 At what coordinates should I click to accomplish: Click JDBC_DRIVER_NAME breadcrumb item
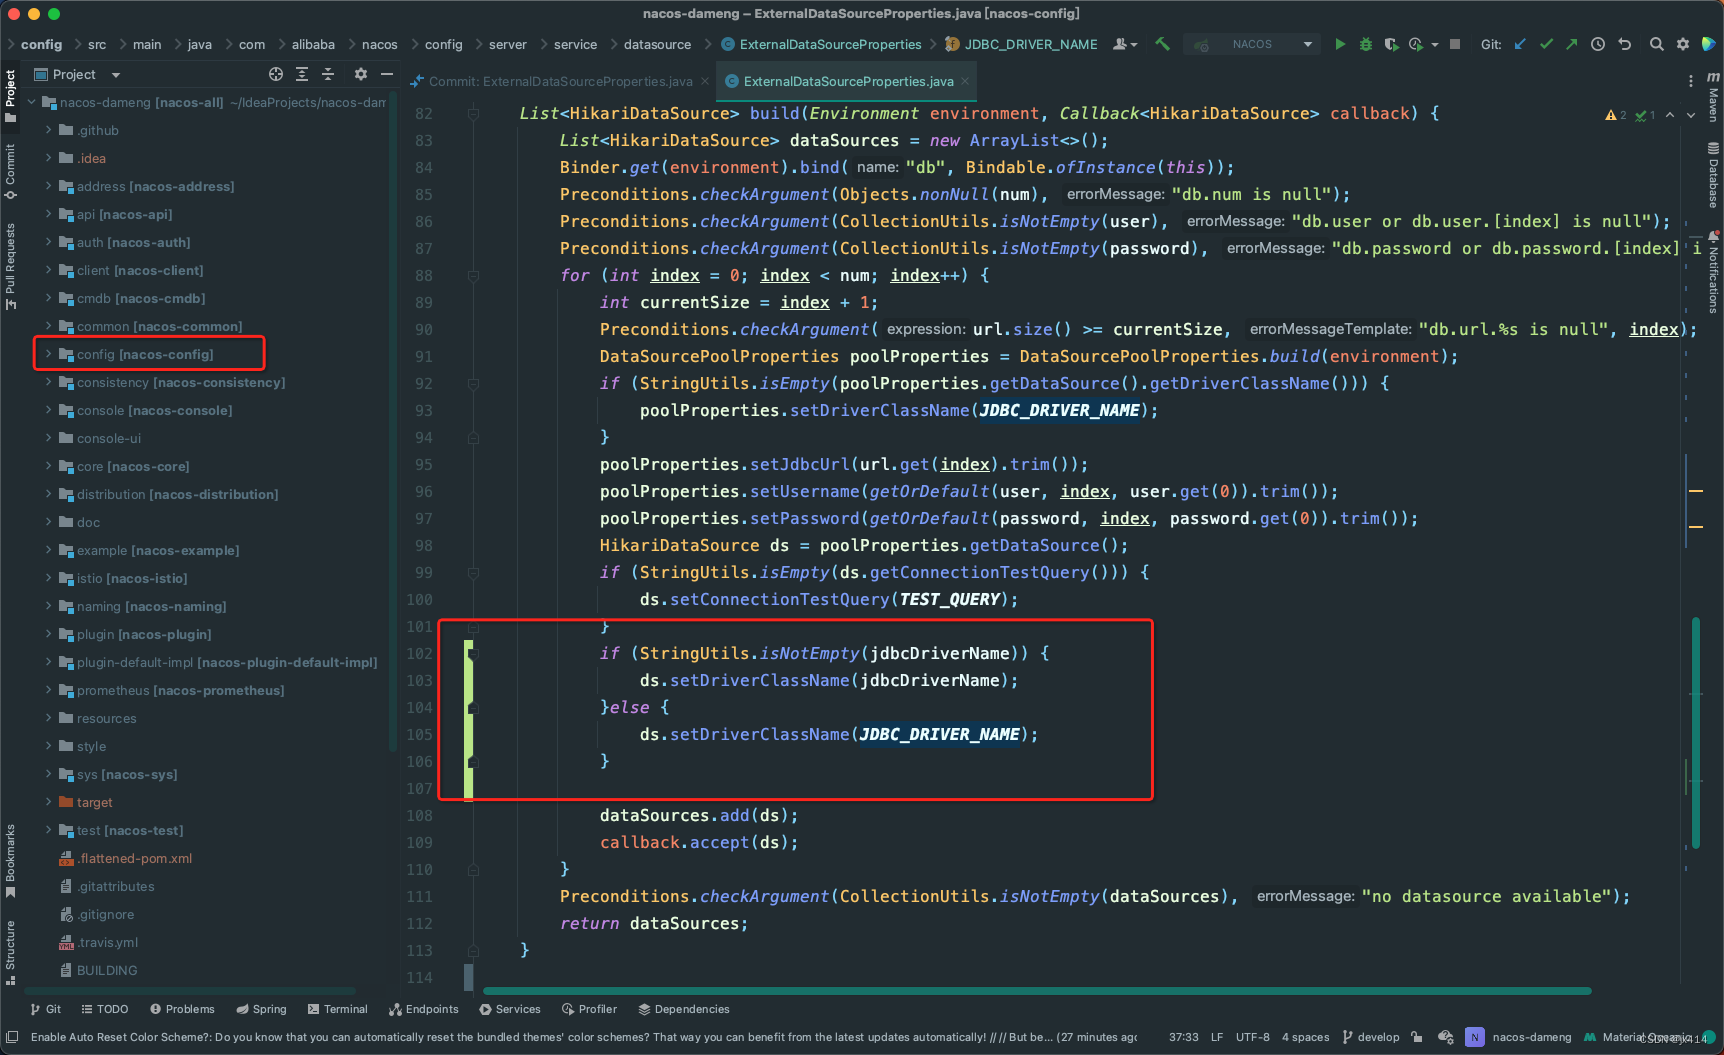tap(1022, 44)
